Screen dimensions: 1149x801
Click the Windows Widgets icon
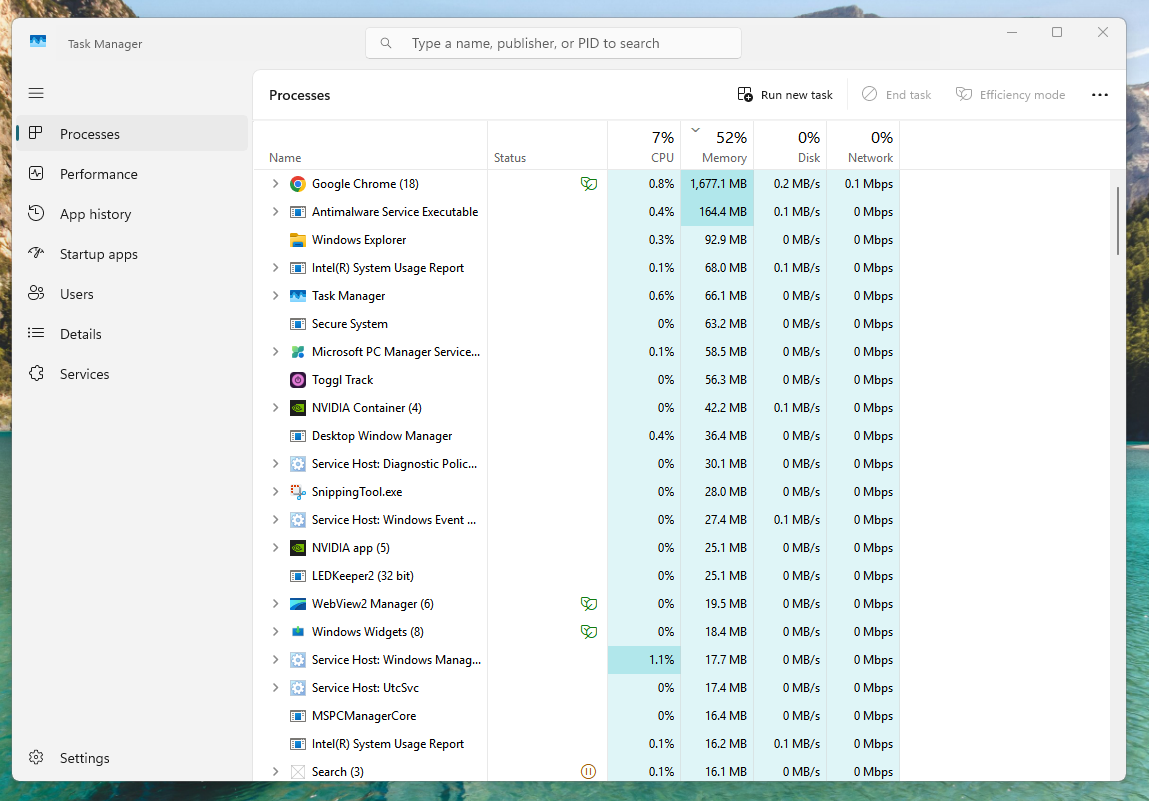(x=298, y=632)
